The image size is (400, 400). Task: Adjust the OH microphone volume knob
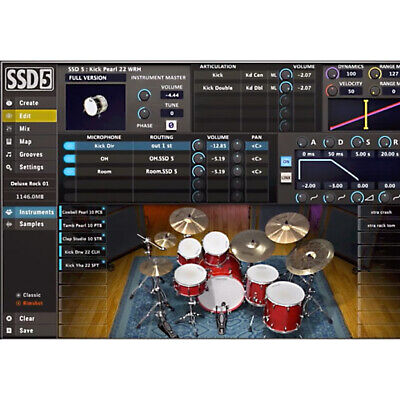coord(198,158)
